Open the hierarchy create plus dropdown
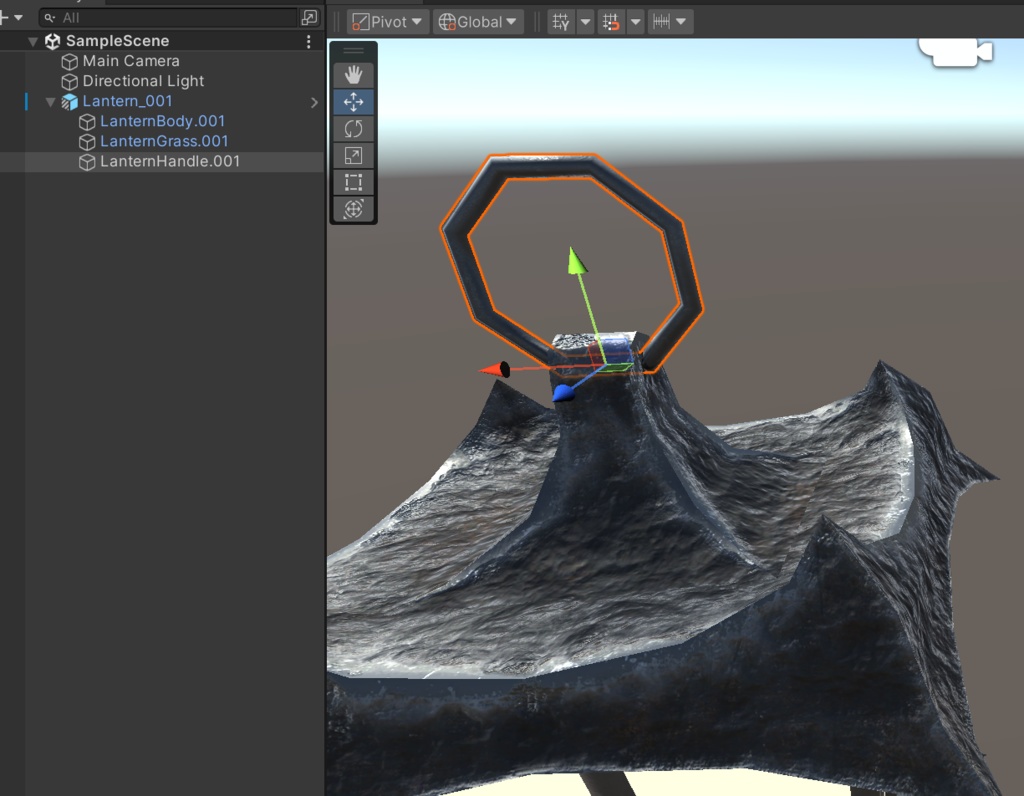The width and height of the screenshot is (1024, 796). [x=12, y=18]
